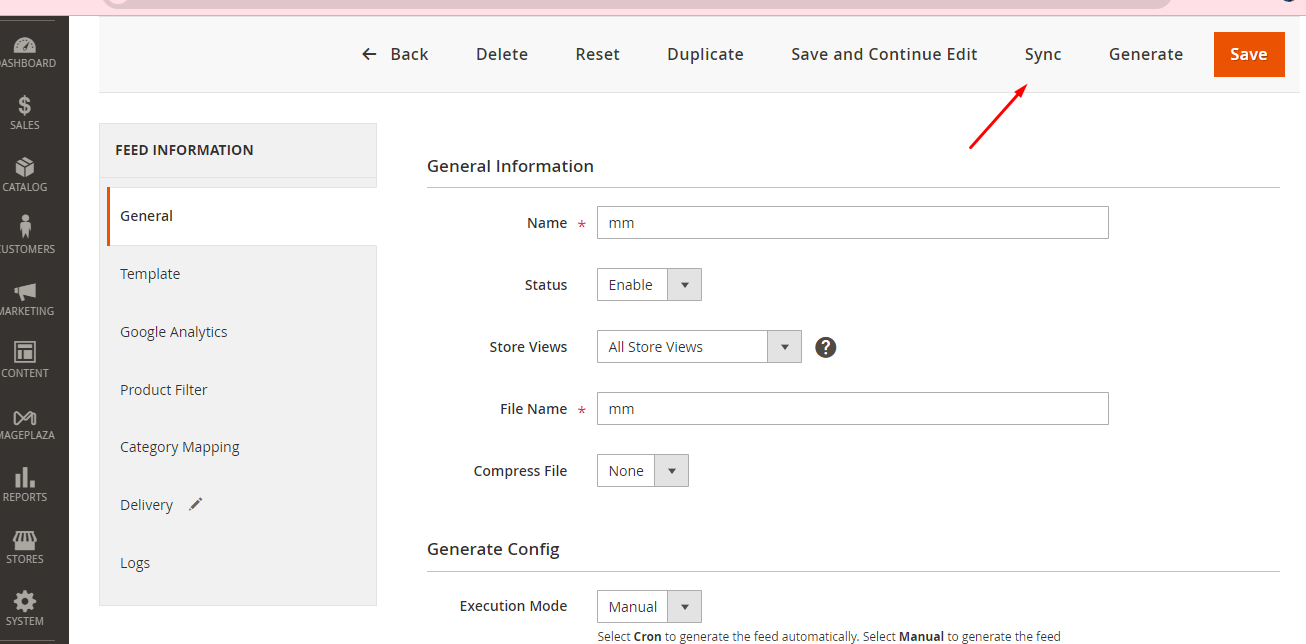Screen dimensions: 1306x644
Task: Expand the Status dropdown
Action: 649,285
